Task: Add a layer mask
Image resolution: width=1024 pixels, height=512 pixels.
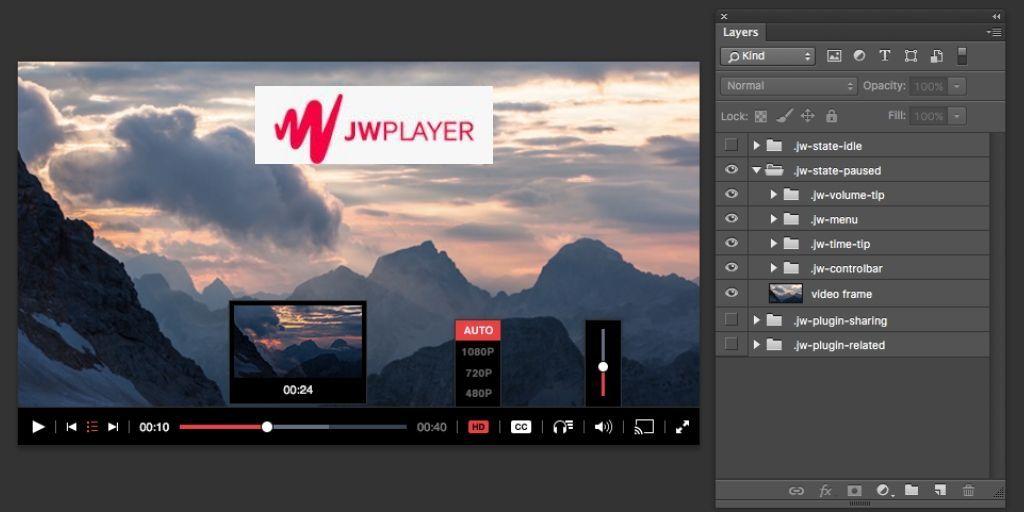Action: [854, 491]
